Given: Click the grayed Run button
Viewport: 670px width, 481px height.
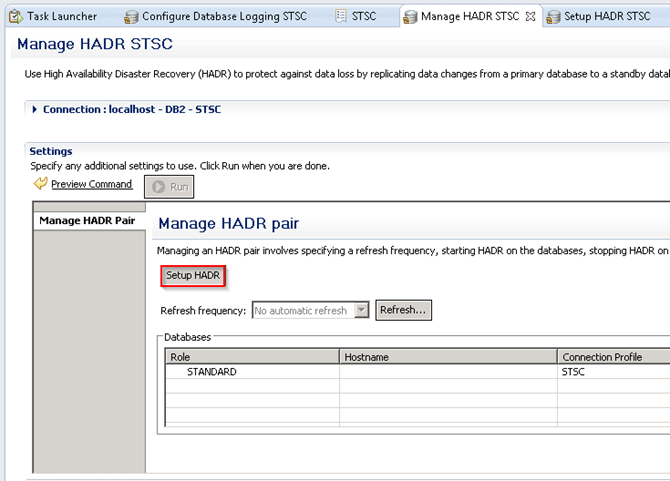Looking at the screenshot, I should tap(170, 187).
